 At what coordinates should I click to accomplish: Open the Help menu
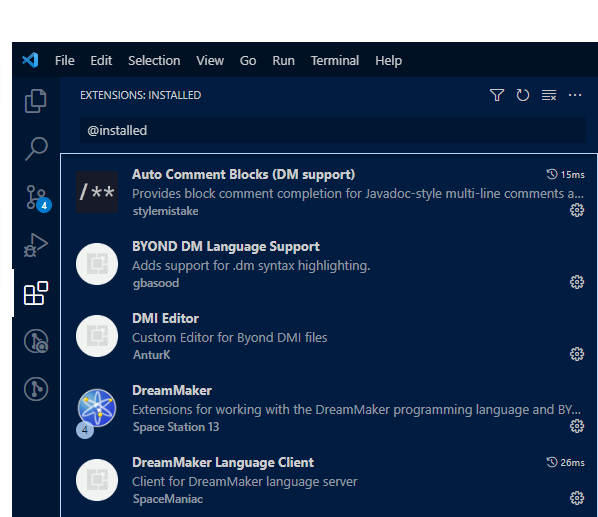pyautogui.click(x=388, y=61)
